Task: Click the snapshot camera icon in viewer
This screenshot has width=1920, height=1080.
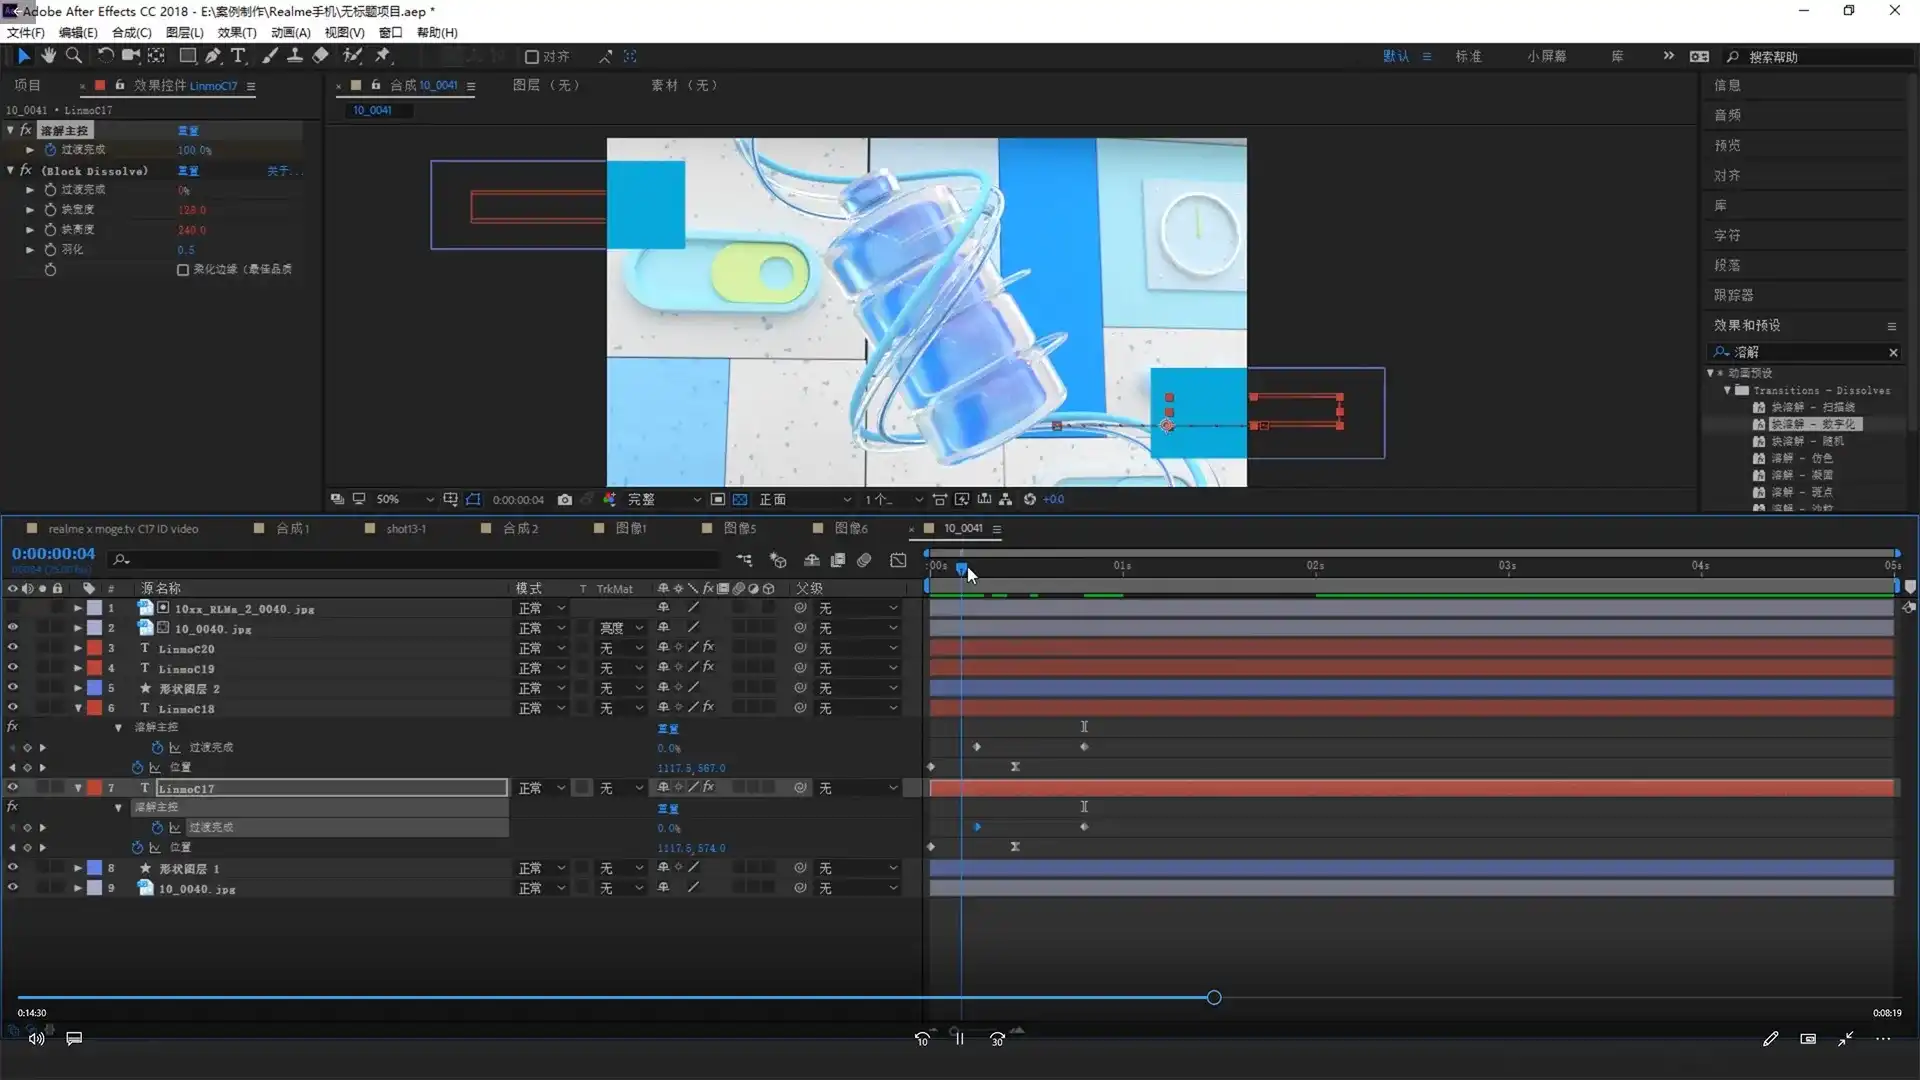Action: pos(565,499)
